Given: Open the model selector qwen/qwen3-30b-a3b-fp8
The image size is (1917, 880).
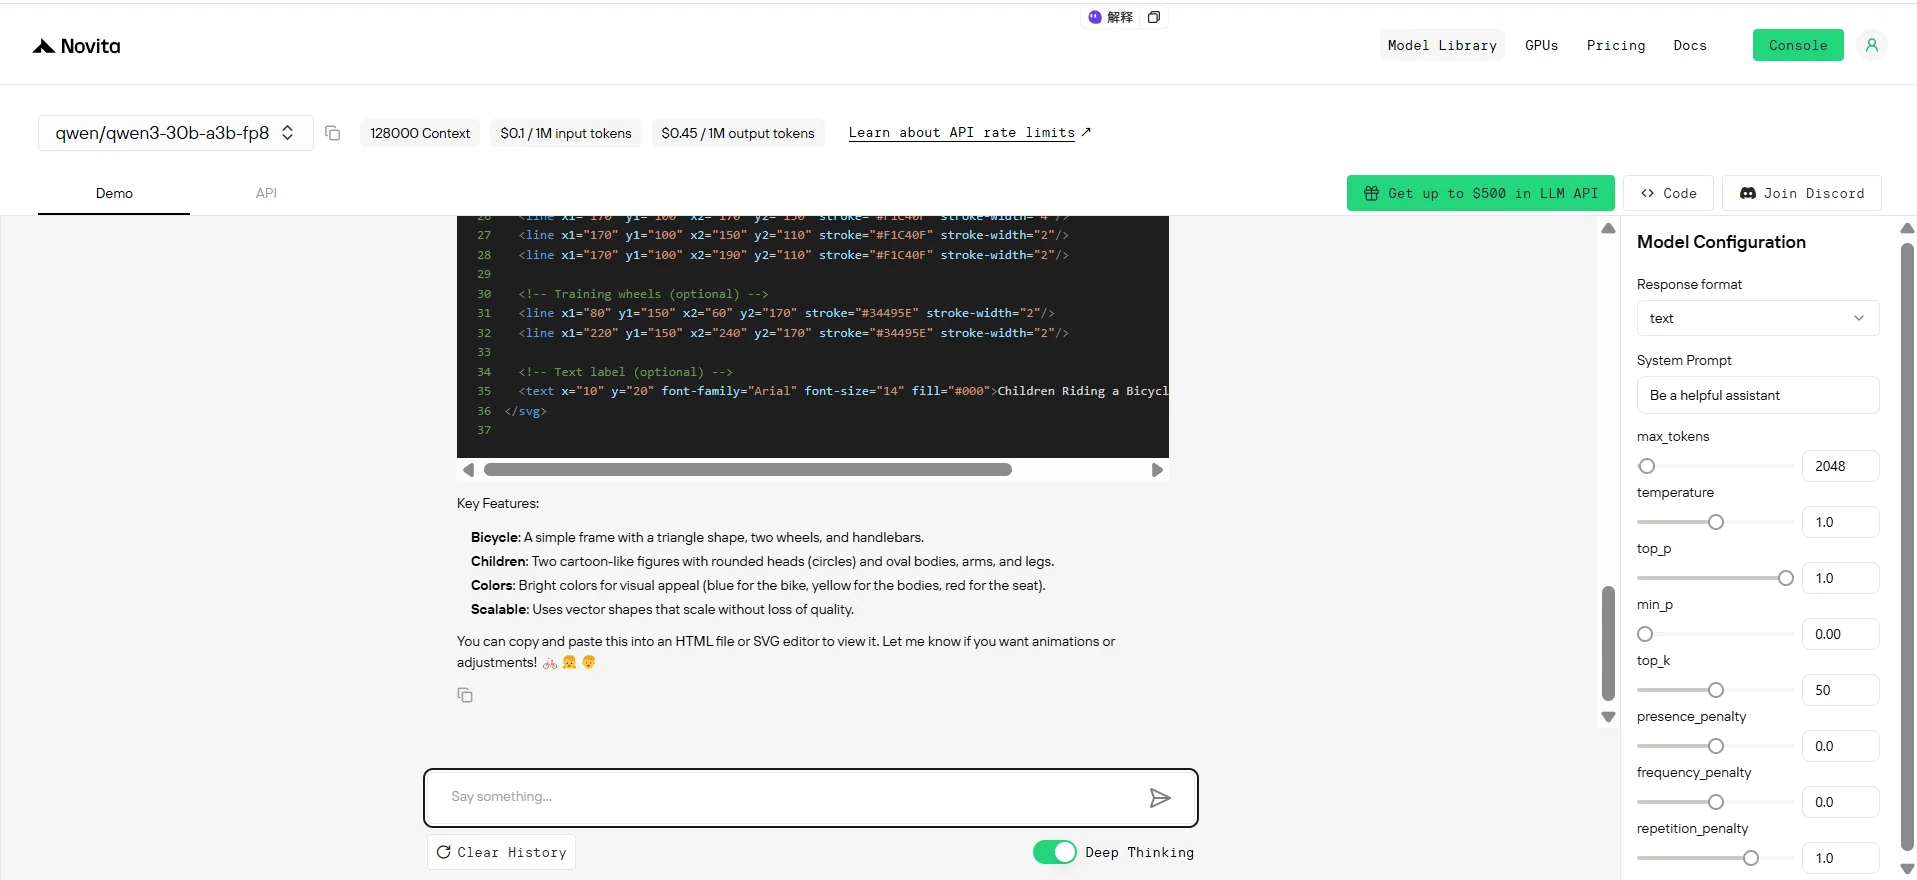Looking at the screenshot, I should pyautogui.click(x=175, y=133).
